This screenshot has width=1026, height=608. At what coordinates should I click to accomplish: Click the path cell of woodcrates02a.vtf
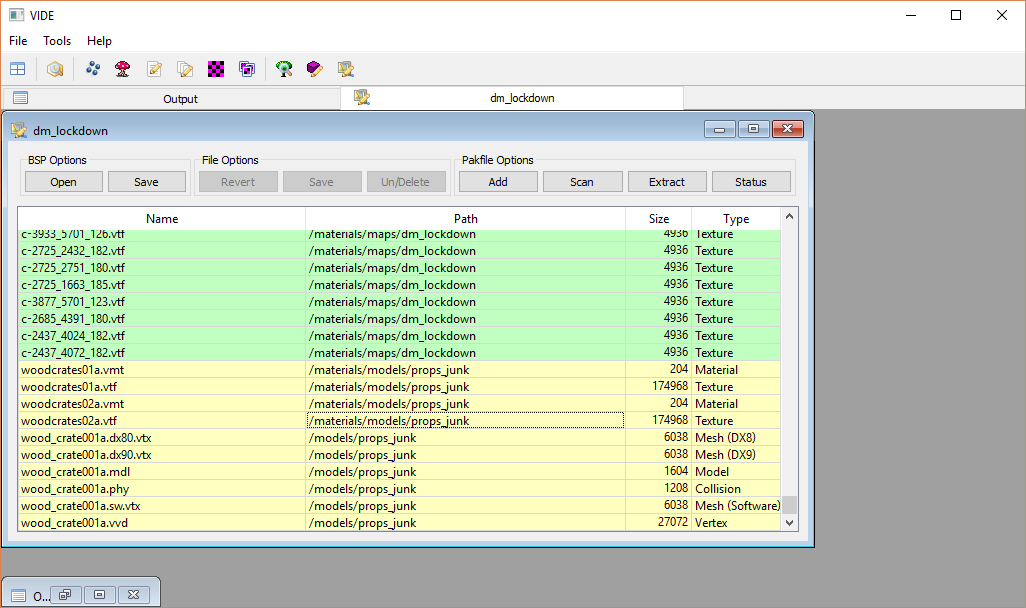(465, 421)
